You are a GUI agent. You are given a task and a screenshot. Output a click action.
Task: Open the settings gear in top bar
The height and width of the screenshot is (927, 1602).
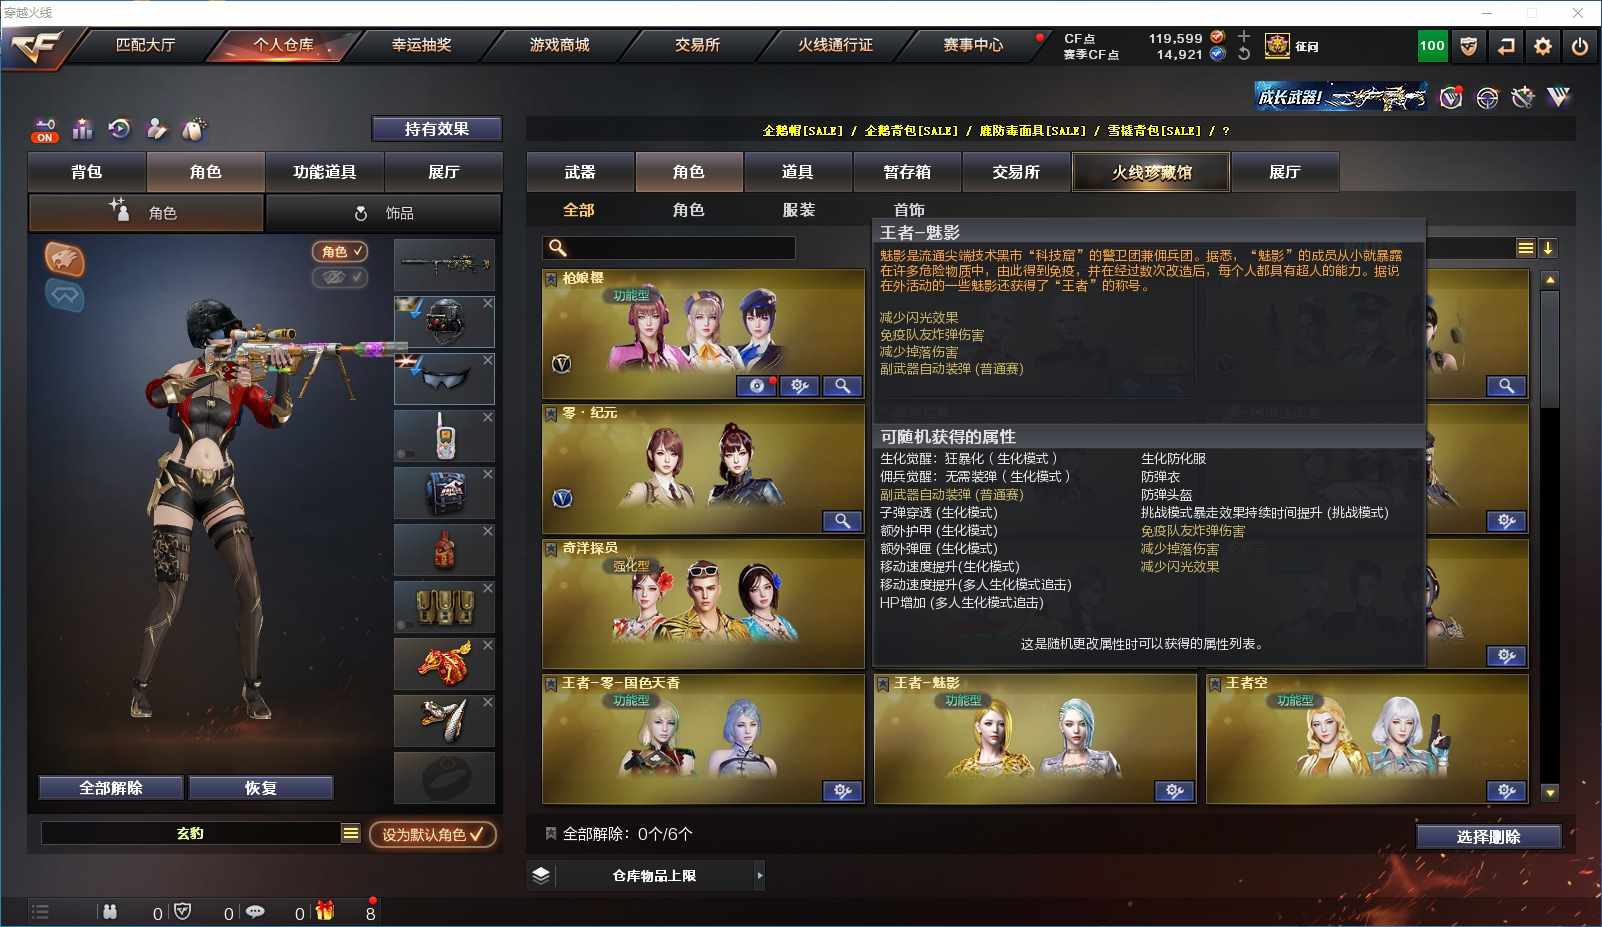[x=1543, y=46]
